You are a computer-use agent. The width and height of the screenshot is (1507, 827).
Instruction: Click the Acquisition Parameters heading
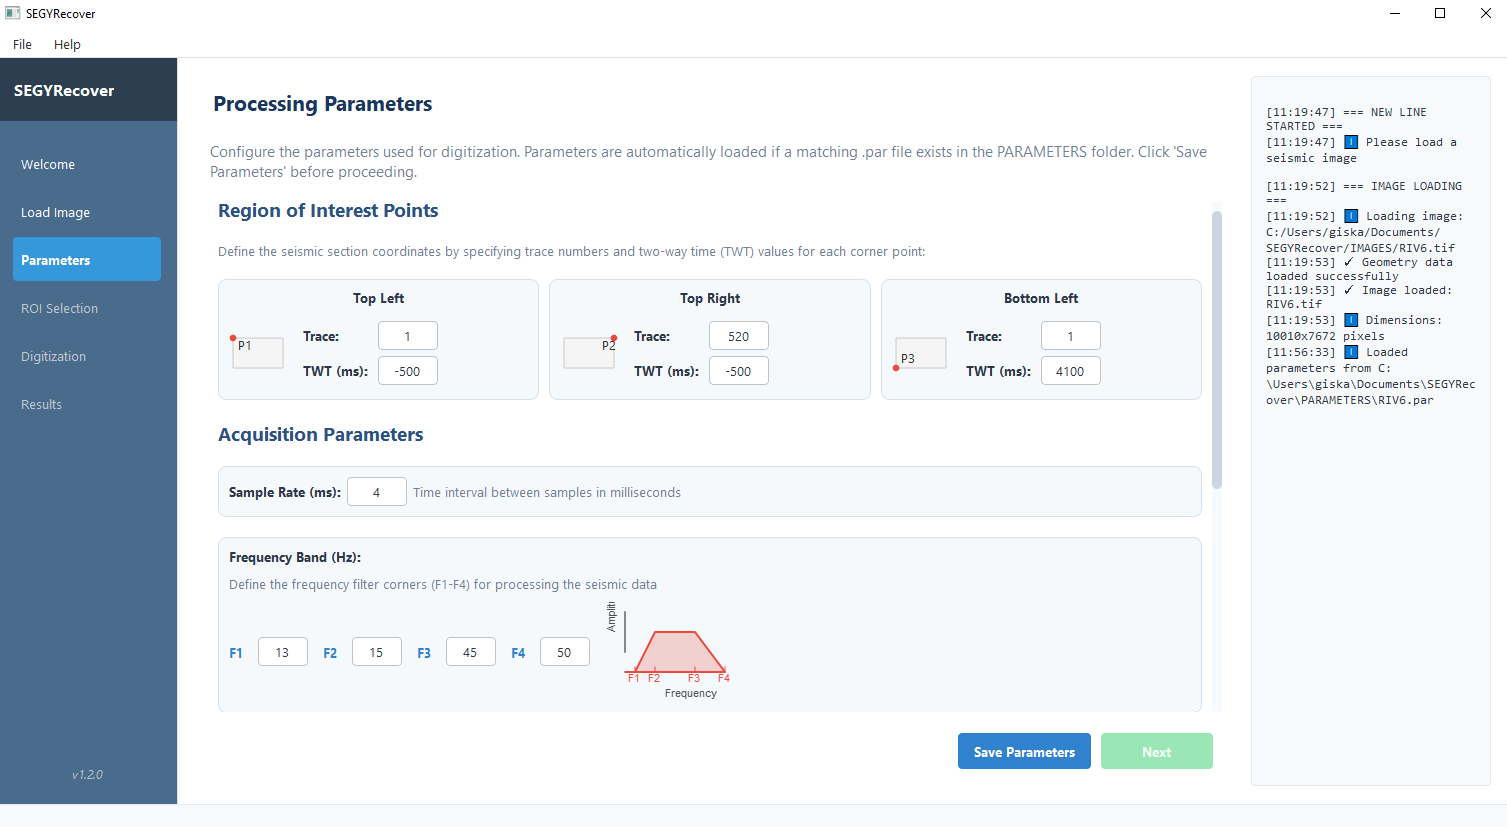(321, 435)
